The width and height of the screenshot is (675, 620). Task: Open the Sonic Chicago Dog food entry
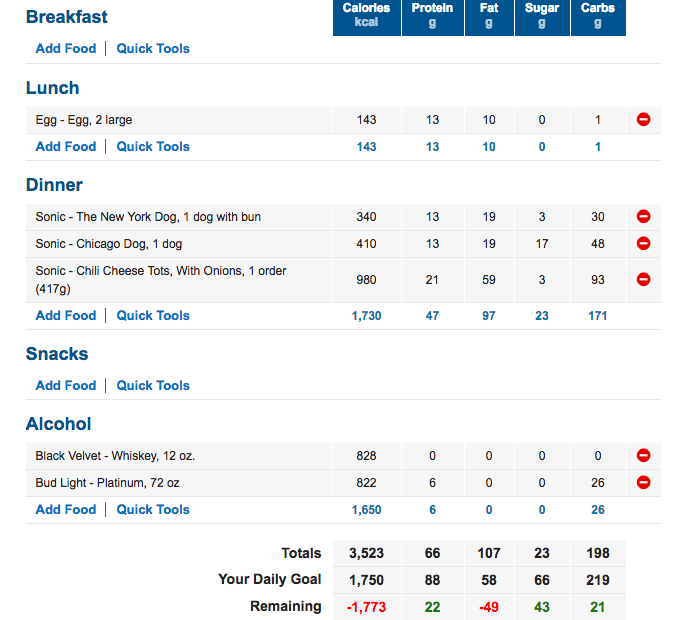point(108,244)
